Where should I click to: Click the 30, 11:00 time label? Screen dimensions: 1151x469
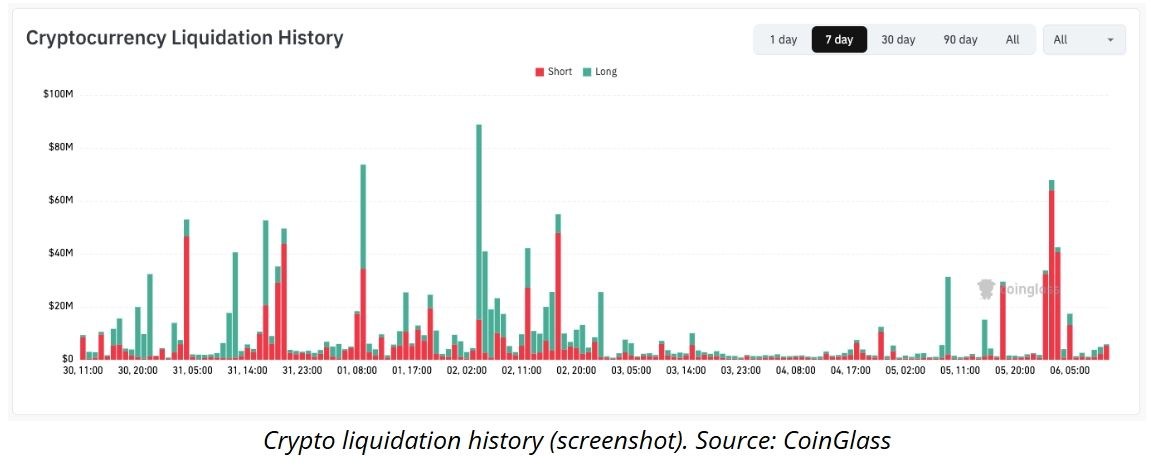tap(82, 371)
